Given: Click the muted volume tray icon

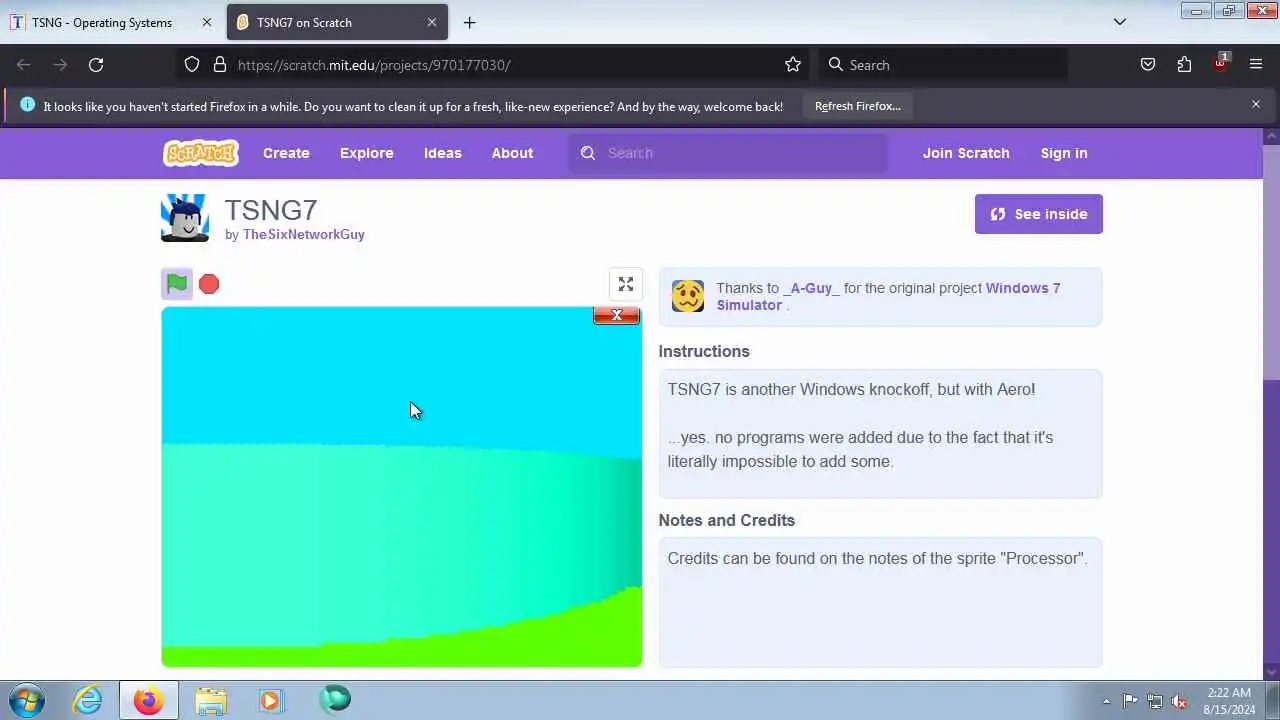Looking at the screenshot, I should coord(1180,701).
